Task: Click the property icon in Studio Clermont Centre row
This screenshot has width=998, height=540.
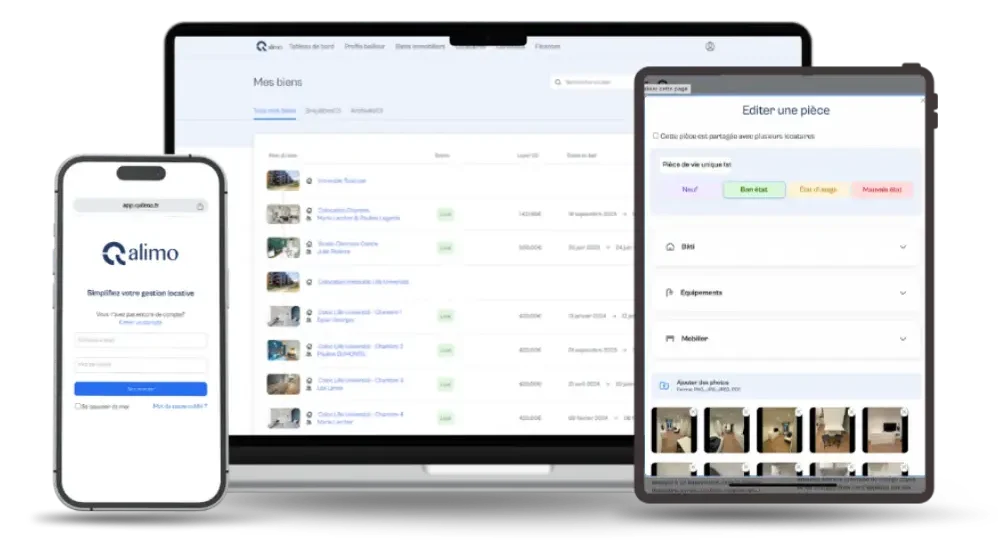Action: 309,244
